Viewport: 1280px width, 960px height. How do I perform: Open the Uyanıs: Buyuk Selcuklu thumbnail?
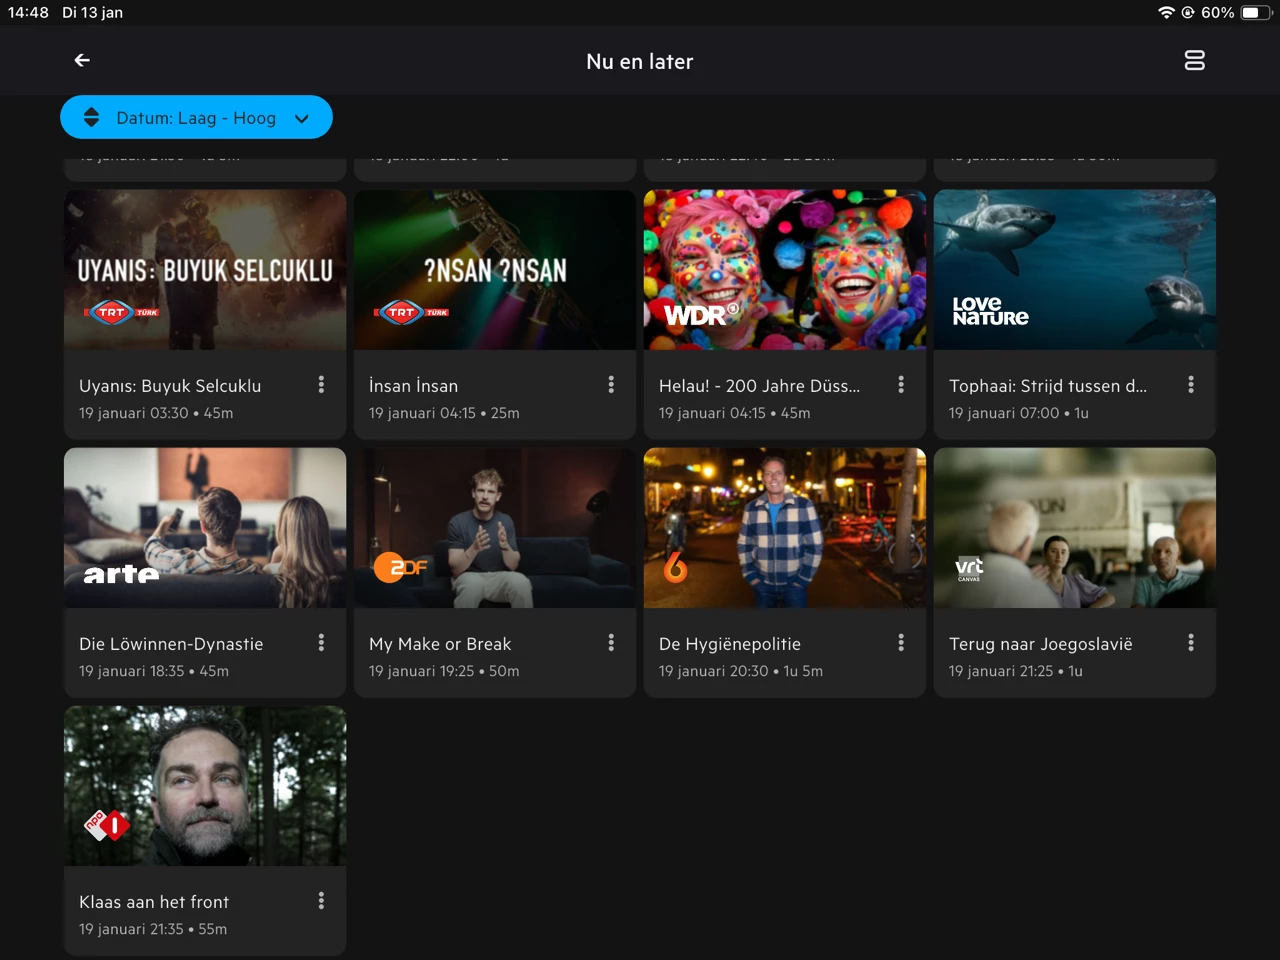tap(205, 270)
